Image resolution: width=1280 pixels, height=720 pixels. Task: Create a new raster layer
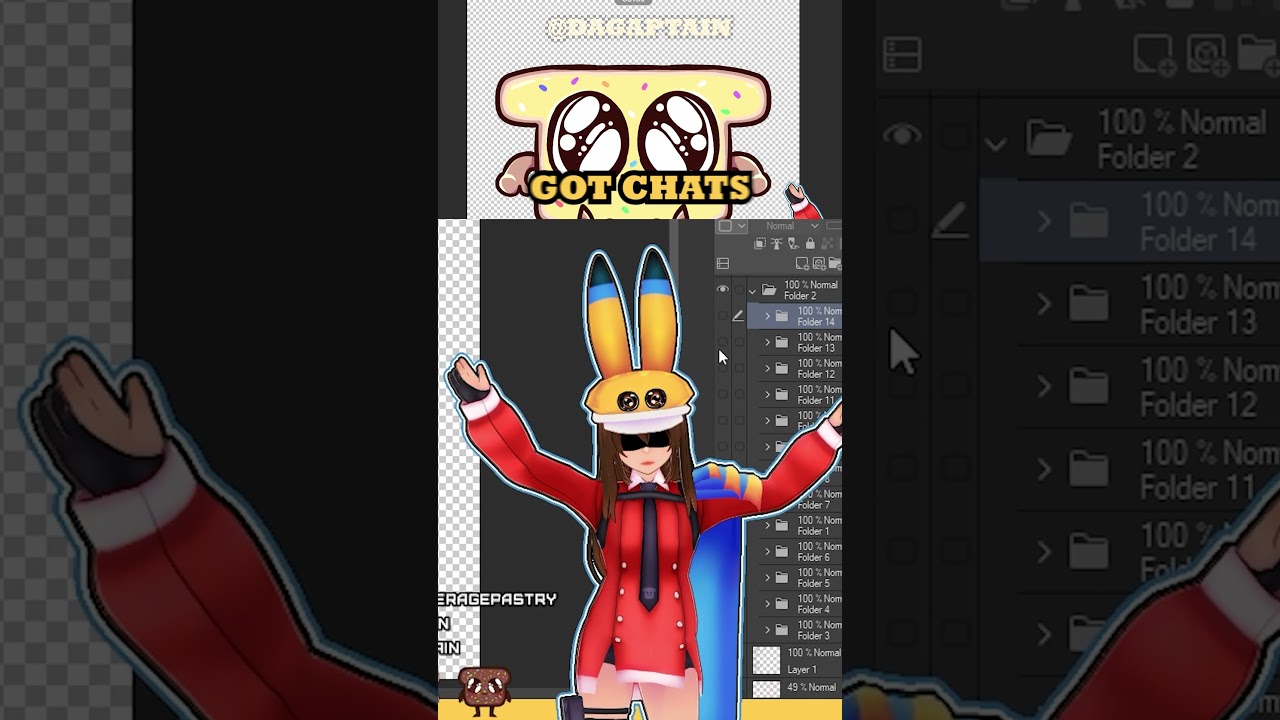click(x=803, y=264)
